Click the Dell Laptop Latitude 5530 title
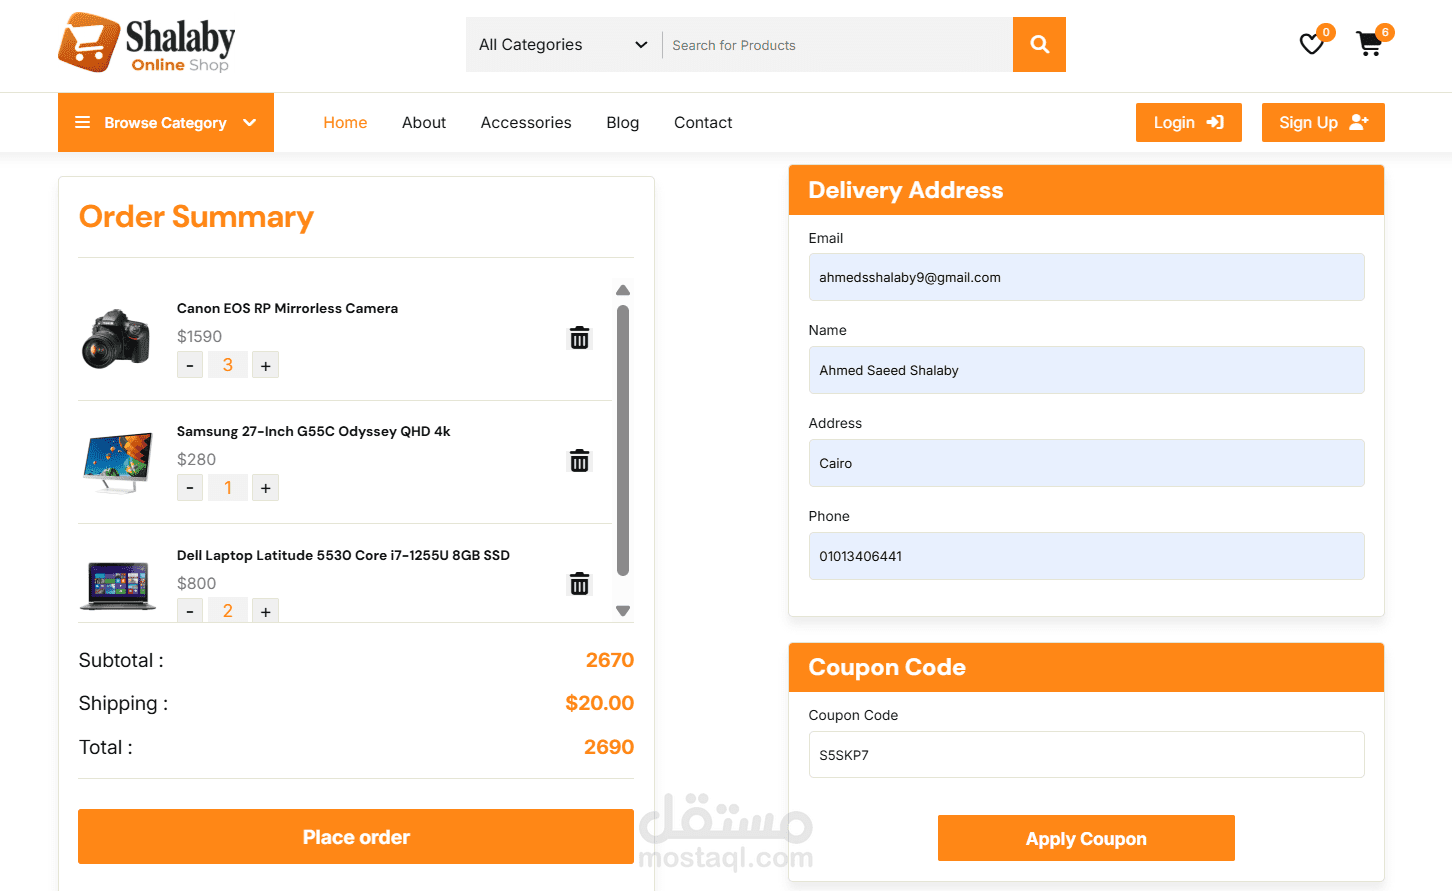This screenshot has width=1452, height=891. 343,555
